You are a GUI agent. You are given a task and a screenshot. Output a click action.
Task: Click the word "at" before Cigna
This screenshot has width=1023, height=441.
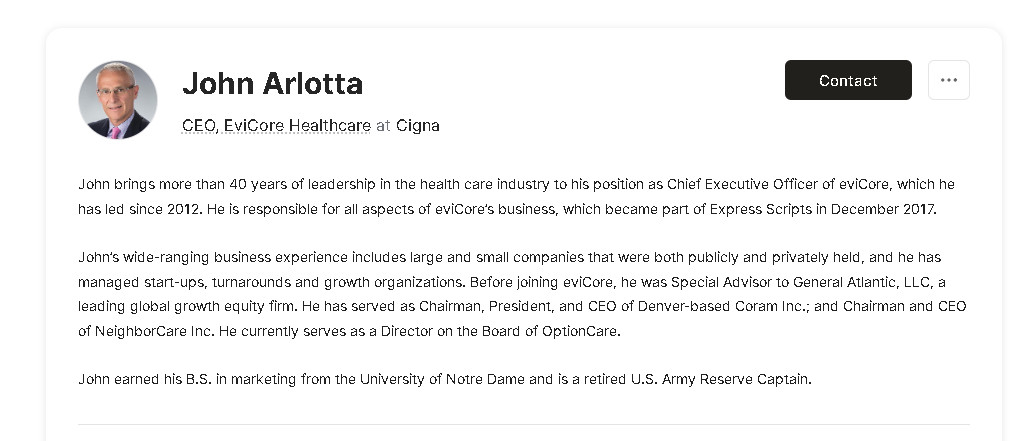click(383, 125)
